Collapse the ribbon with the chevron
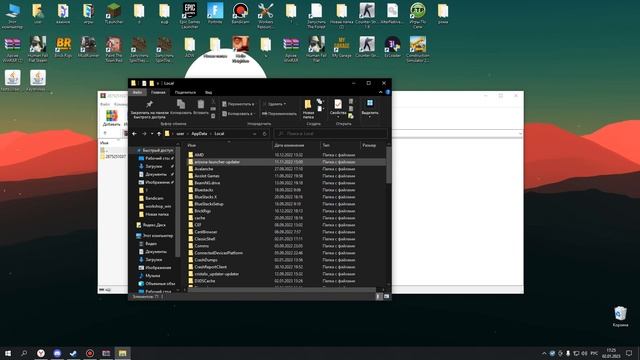This screenshot has width=640, height=360. pyautogui.click(x=380, y=92)
